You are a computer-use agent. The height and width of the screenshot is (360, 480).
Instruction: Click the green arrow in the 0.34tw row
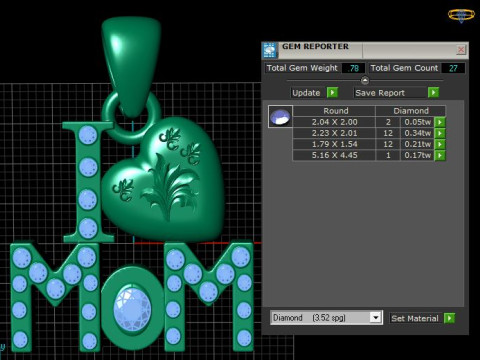[440, 133]
